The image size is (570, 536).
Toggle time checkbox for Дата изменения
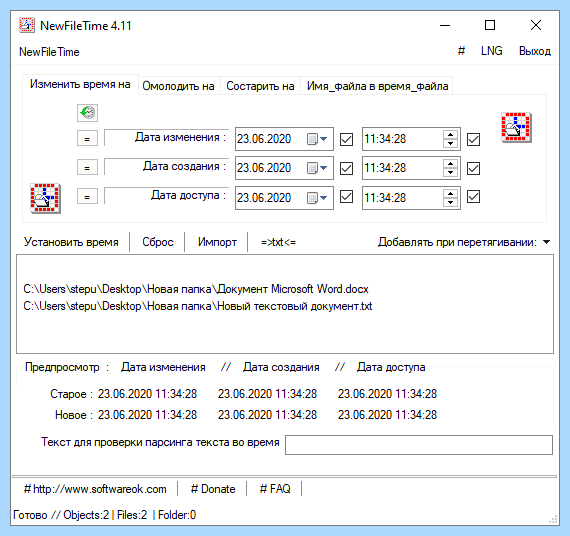(473, 139)
